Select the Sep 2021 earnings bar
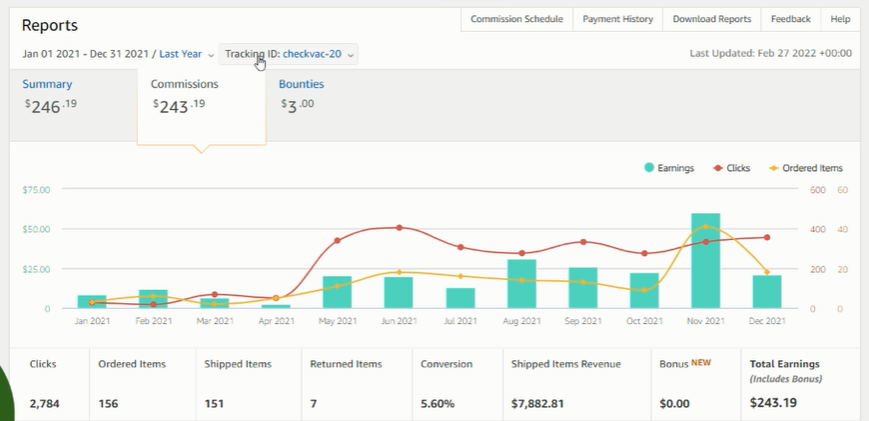Screen dimensions: 869x421 click(583, 287)
